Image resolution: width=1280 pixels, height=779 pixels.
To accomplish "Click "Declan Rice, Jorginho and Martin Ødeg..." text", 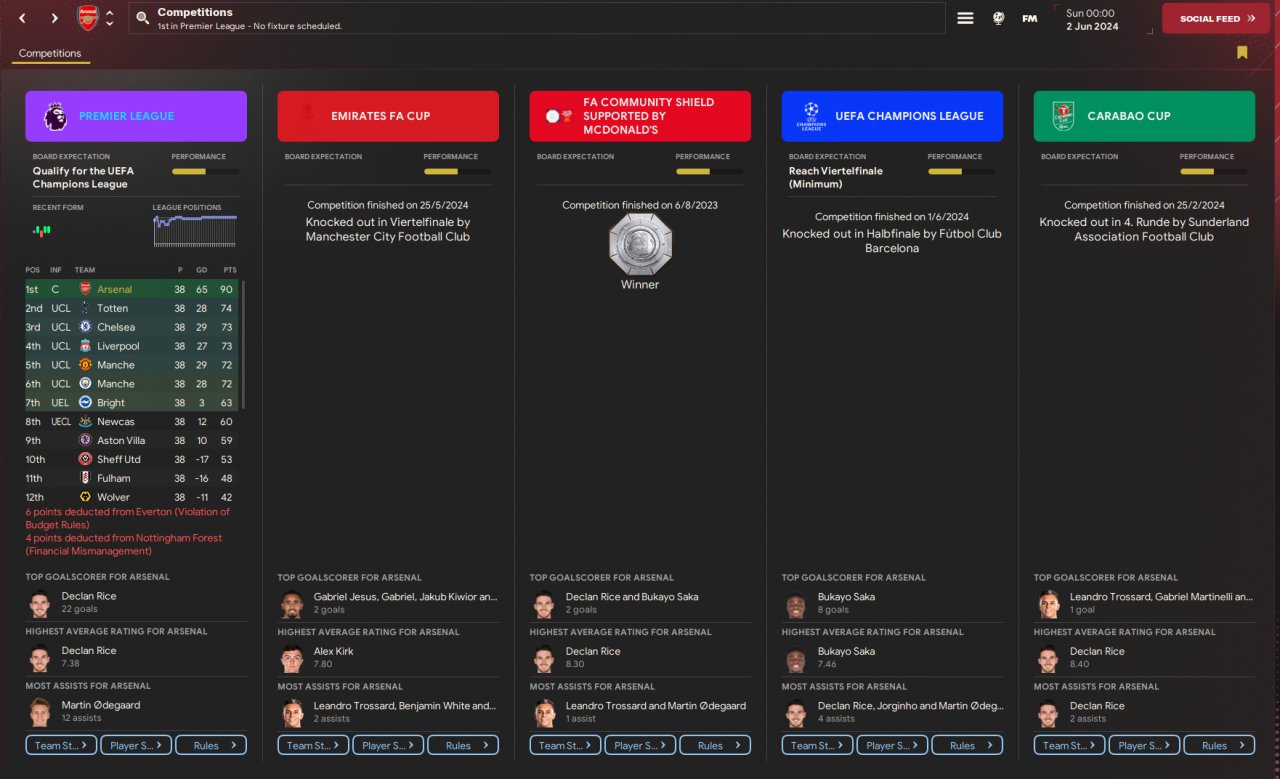I will click(910, 706).
